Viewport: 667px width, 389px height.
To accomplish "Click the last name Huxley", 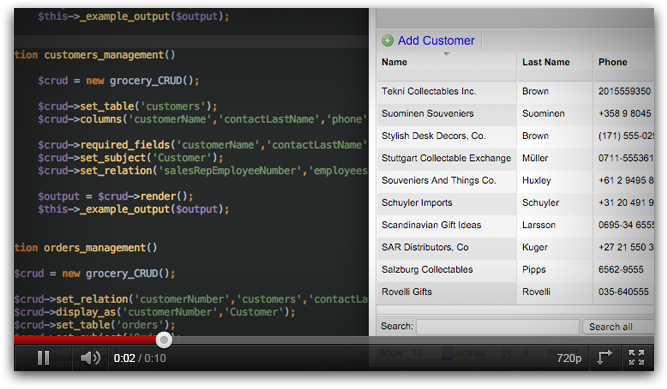I will pyautogui.click(x=536, y=180).
